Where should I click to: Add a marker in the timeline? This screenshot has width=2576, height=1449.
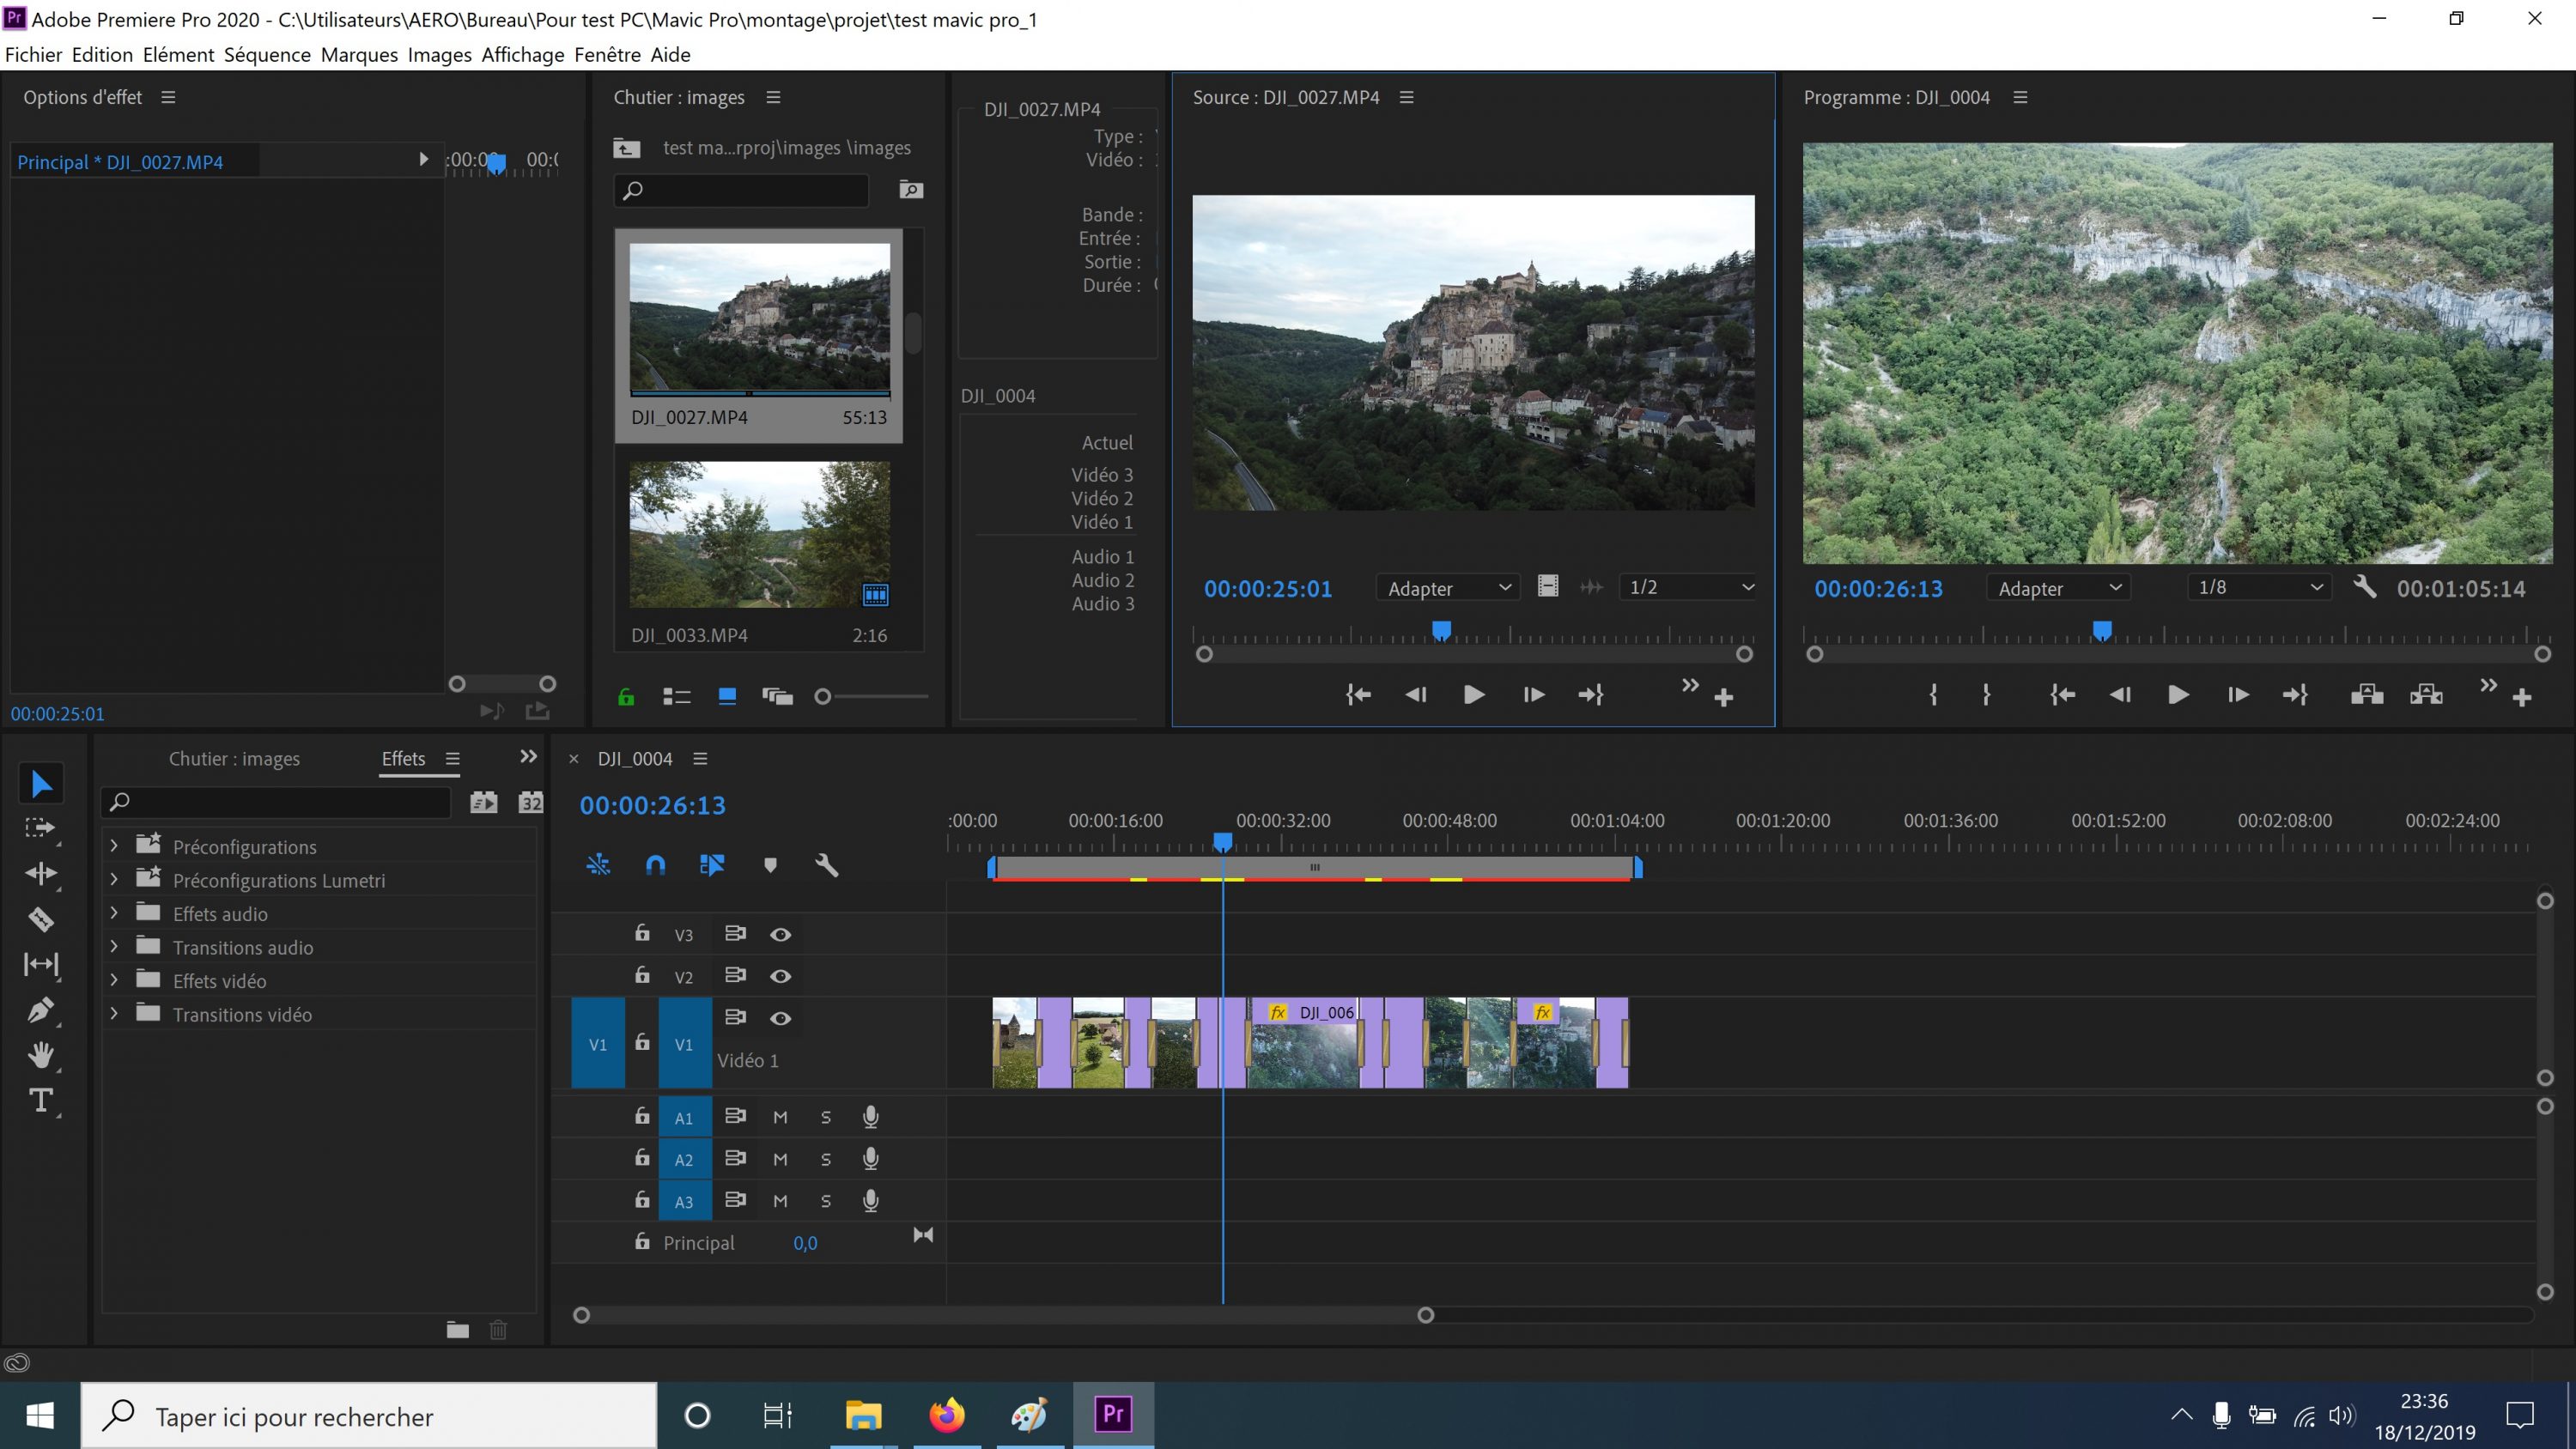pos(770,865)
